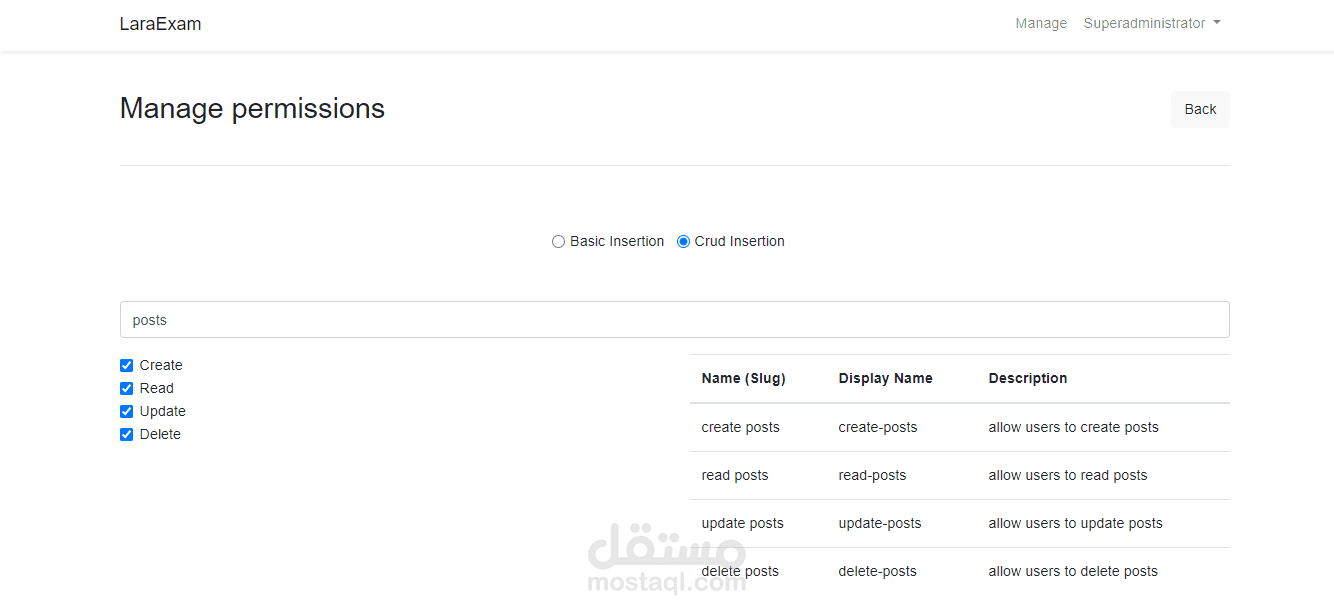Click the Manage permissions page heading
The width and height of the screenshot is (1334, 608).
(x=252, y=108)
